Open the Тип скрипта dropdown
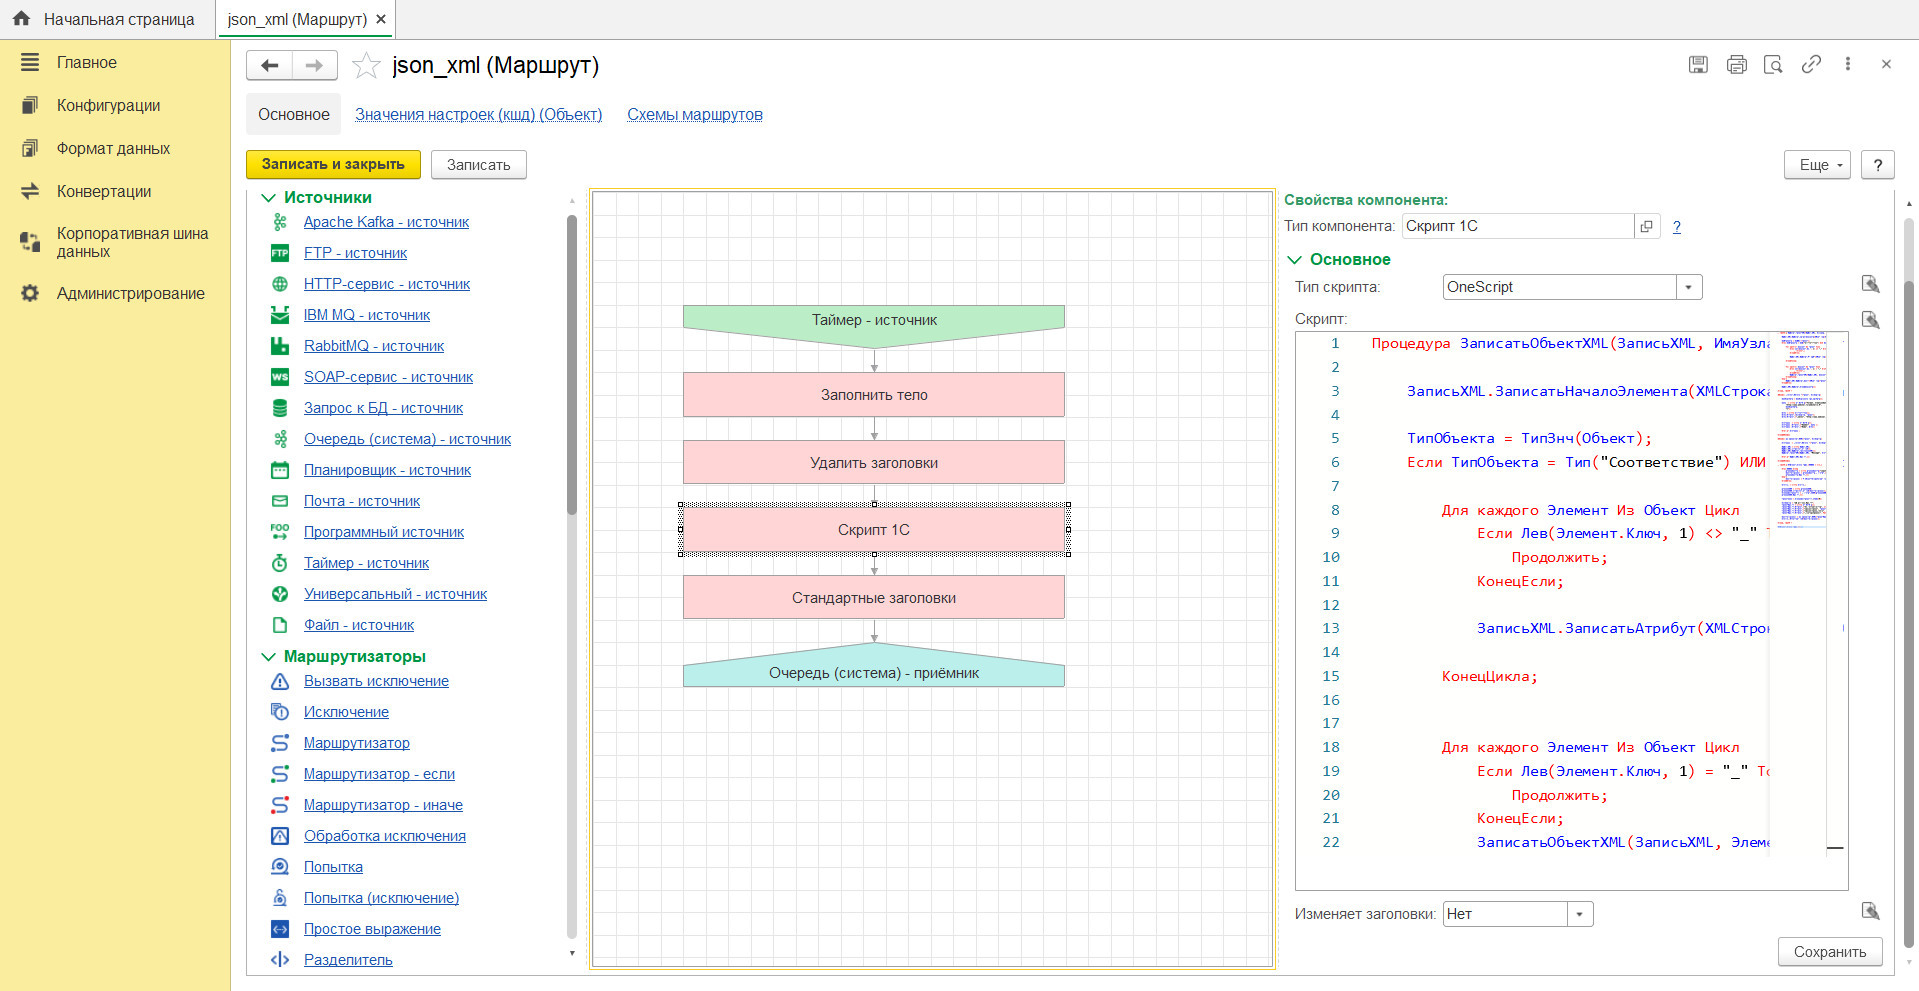 point(1688,288)
